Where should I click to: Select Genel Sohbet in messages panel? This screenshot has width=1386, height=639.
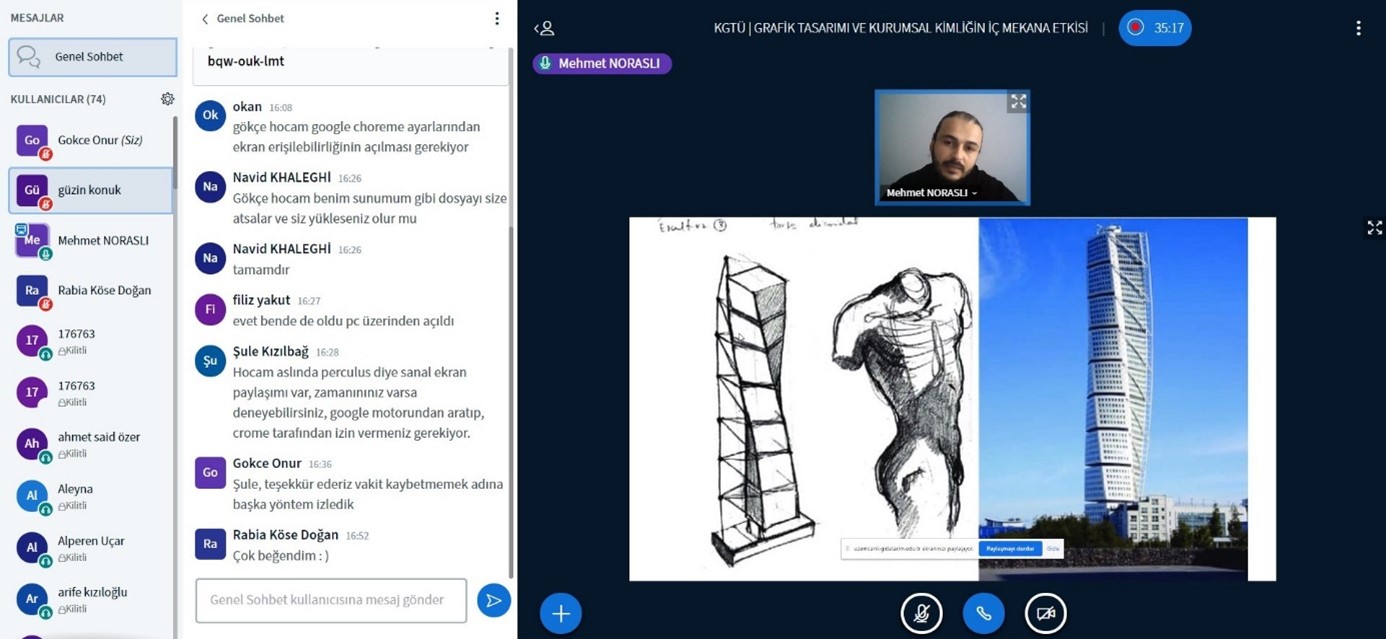point(92,57)
